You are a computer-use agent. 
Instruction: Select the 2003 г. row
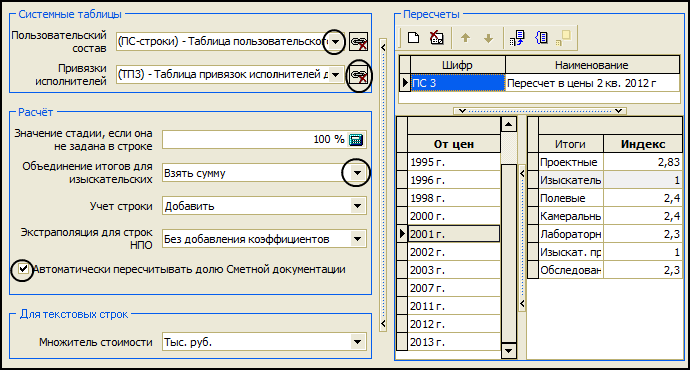[454, 270]
